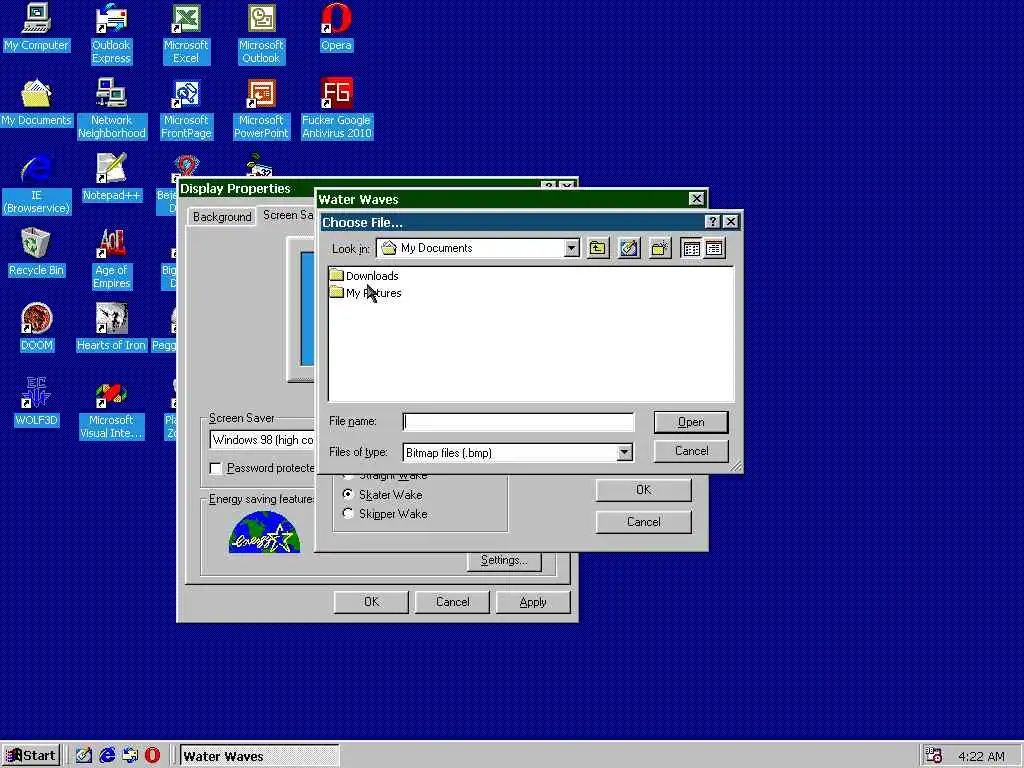The image size is (1024, 768).
Task: Select the My Pictures folder
Action: tap(366, 293)
